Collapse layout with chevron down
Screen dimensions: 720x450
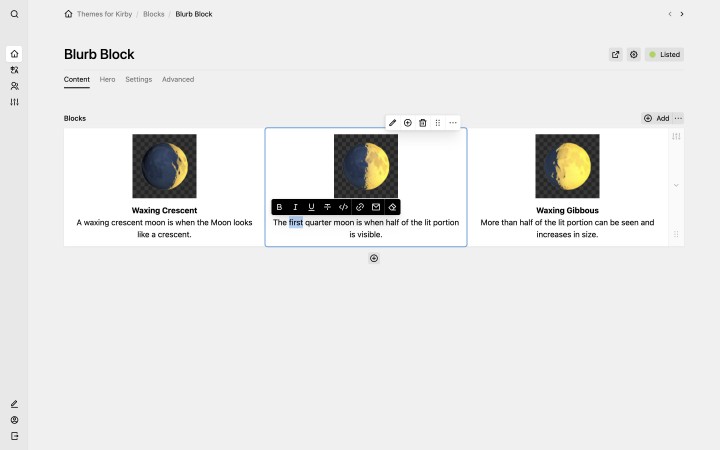click(676, 185)
